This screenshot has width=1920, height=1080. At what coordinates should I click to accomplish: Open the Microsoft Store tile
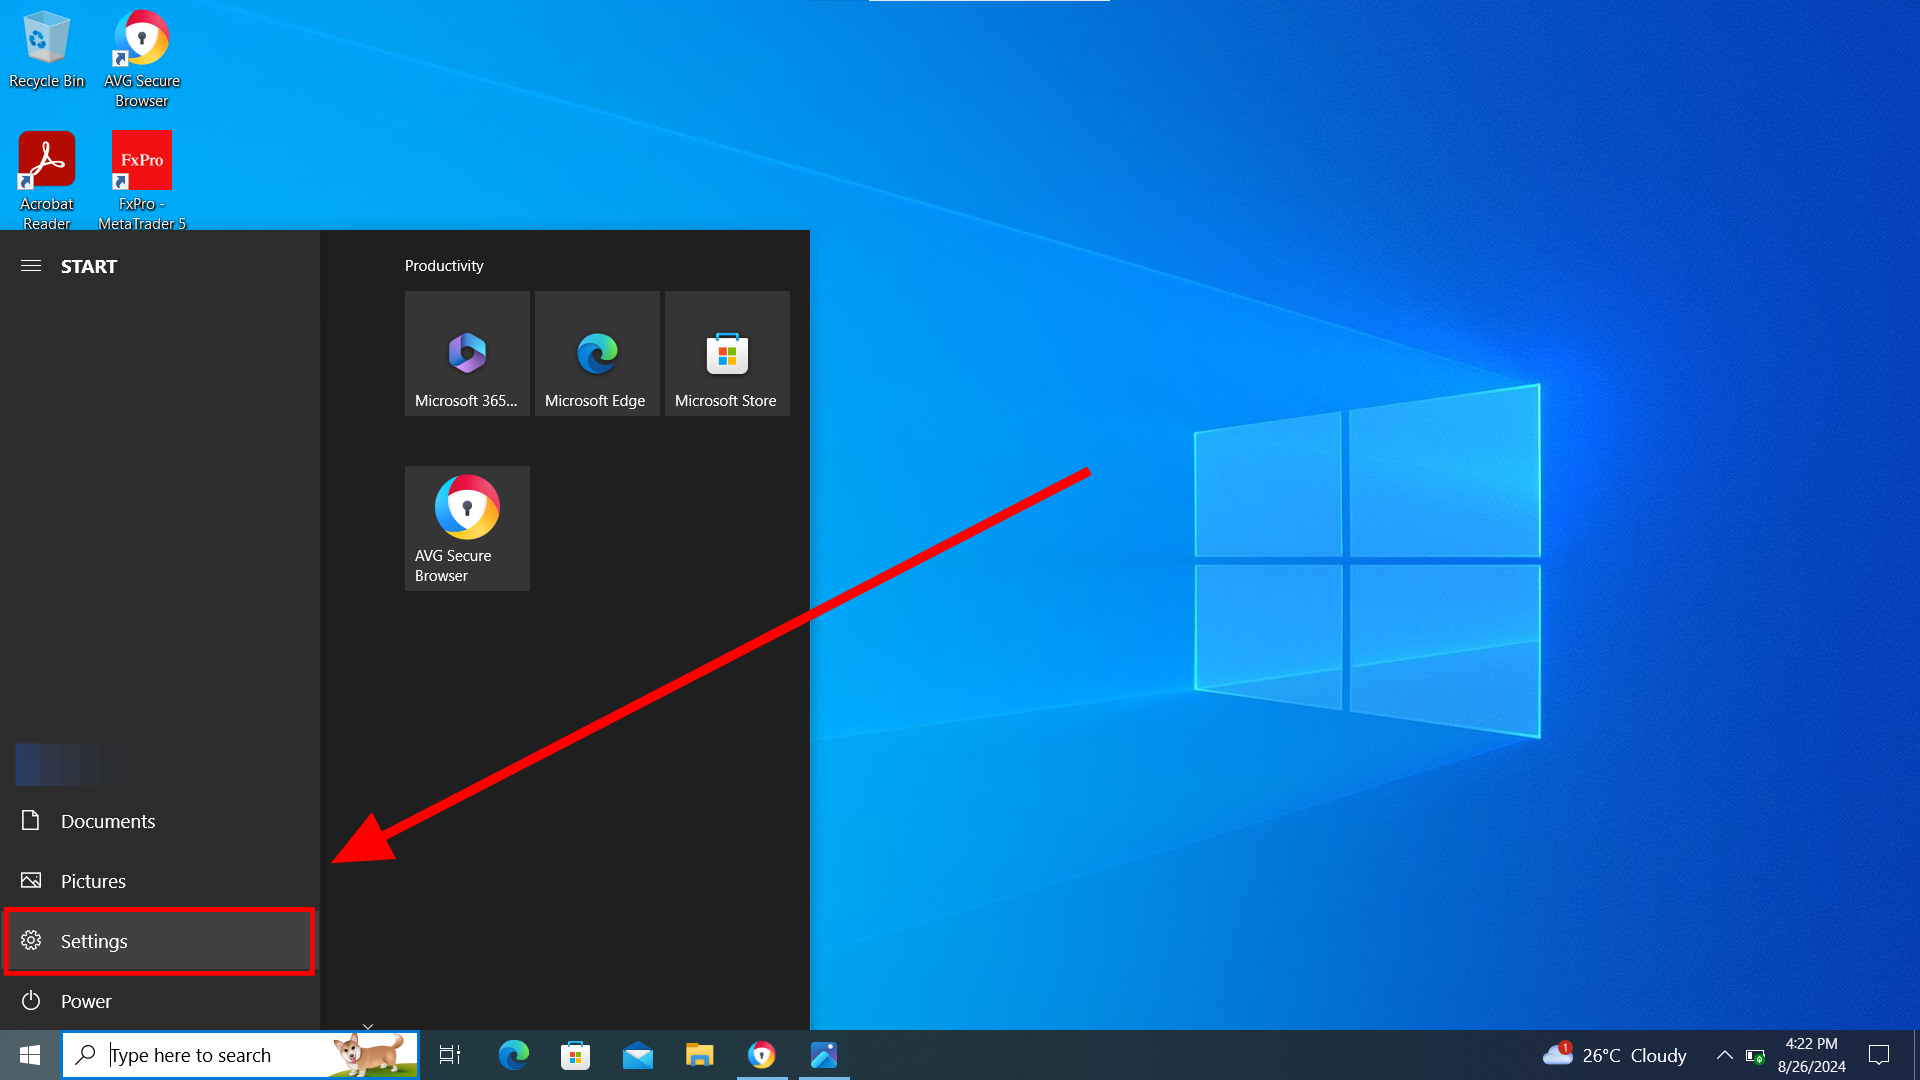coord(727,353)
